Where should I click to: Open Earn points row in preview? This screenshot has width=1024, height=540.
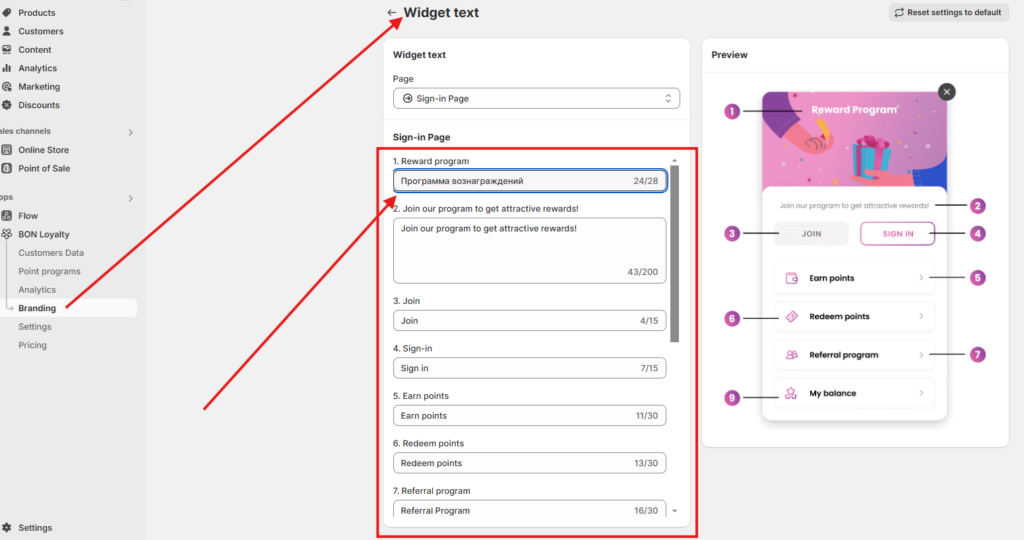[x=853, y=278]
